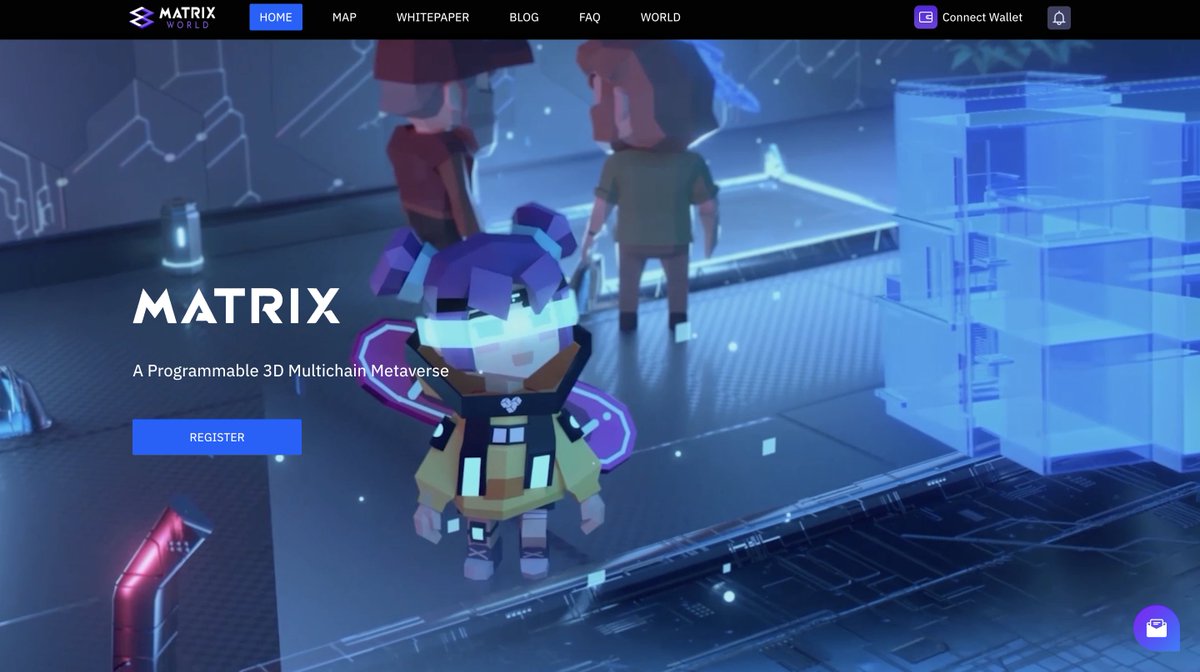
Task: Select the HOME nav item
Action: pos(276,17)
